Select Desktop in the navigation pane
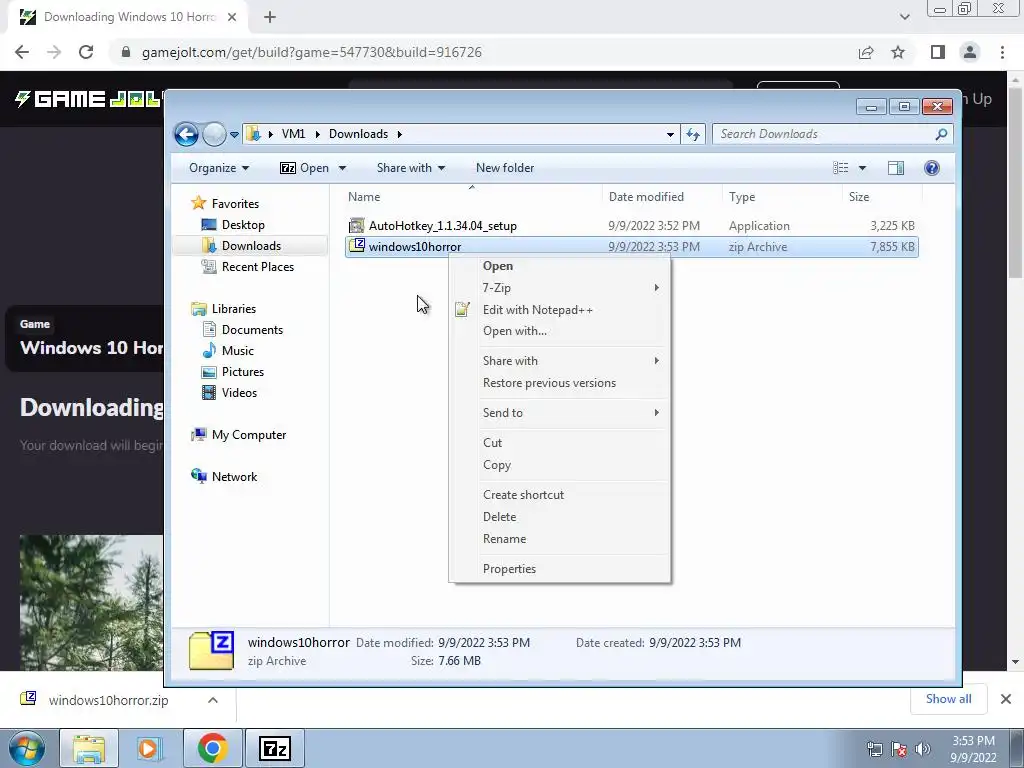The width and height of the screenshot is (1024, 768). (x=243, y=225)
